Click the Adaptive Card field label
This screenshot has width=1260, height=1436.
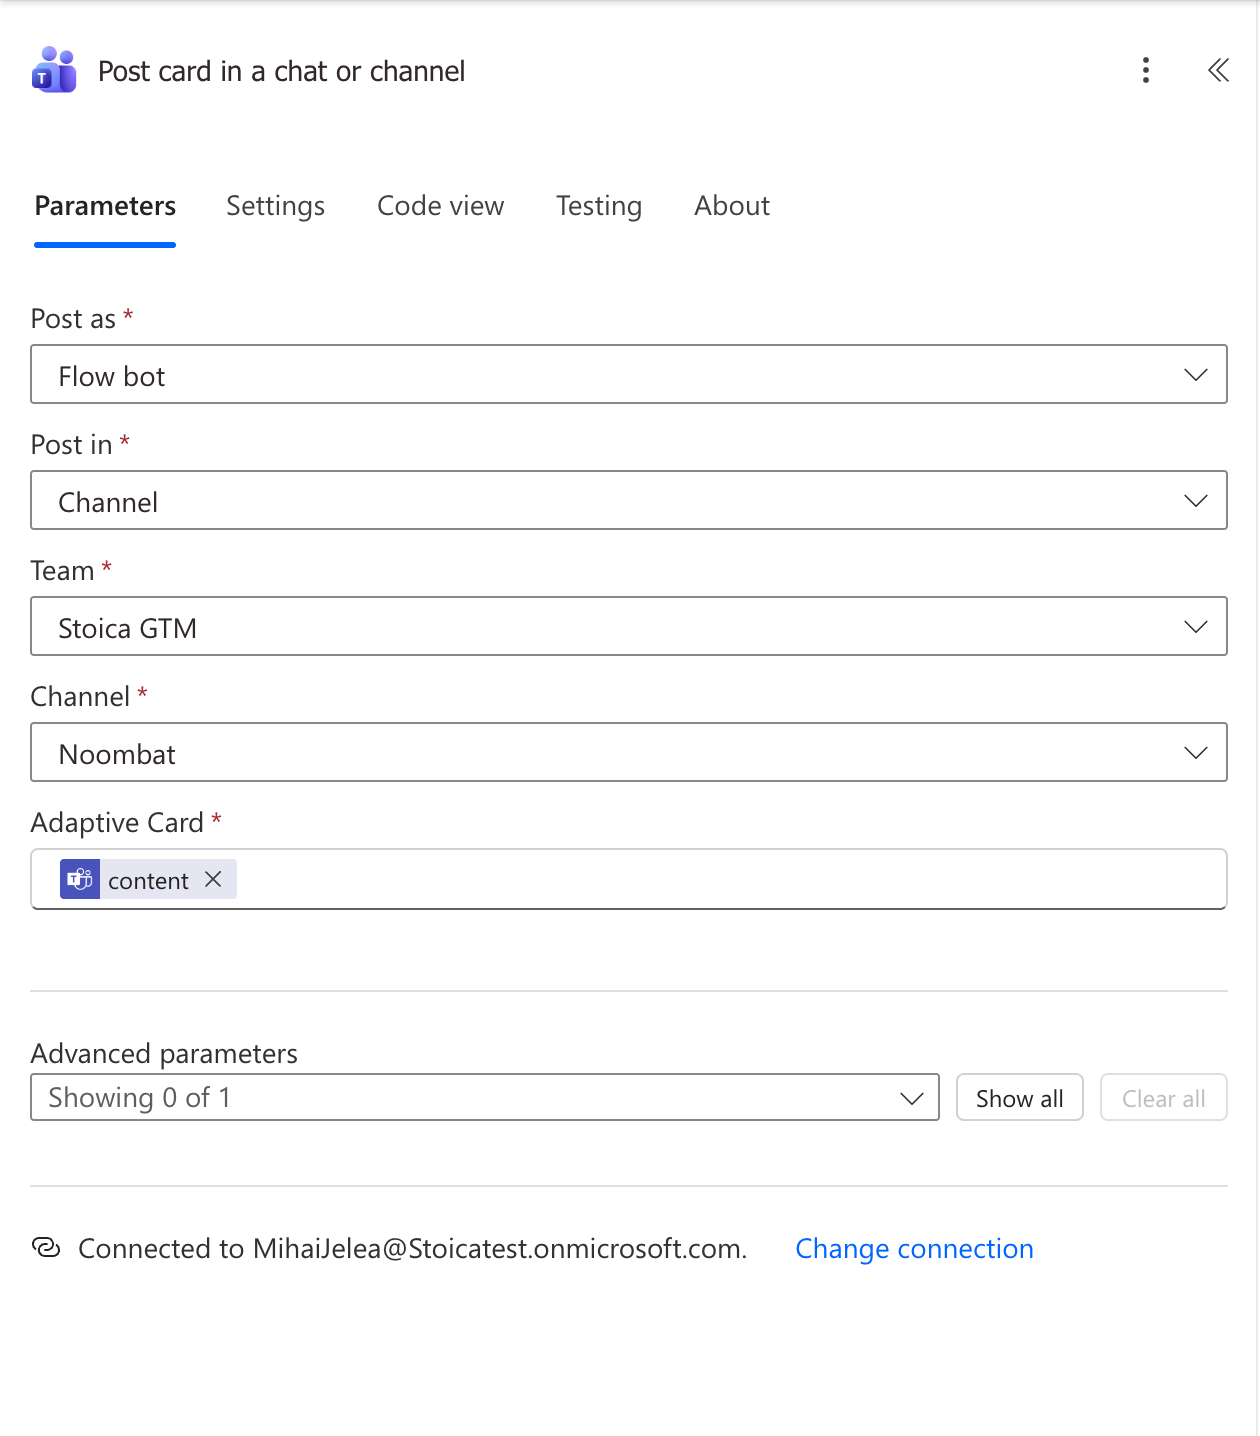coord(117,822)
